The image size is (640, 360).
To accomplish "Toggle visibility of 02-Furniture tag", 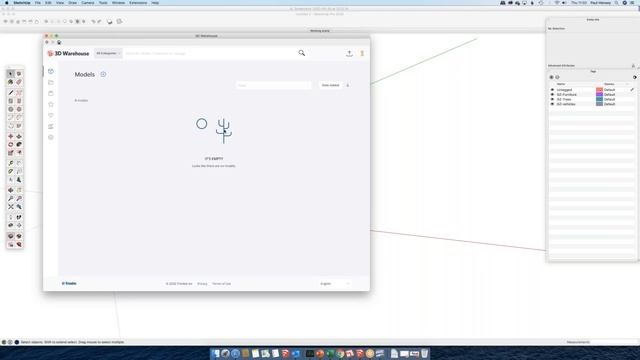I will coord(552,95).
